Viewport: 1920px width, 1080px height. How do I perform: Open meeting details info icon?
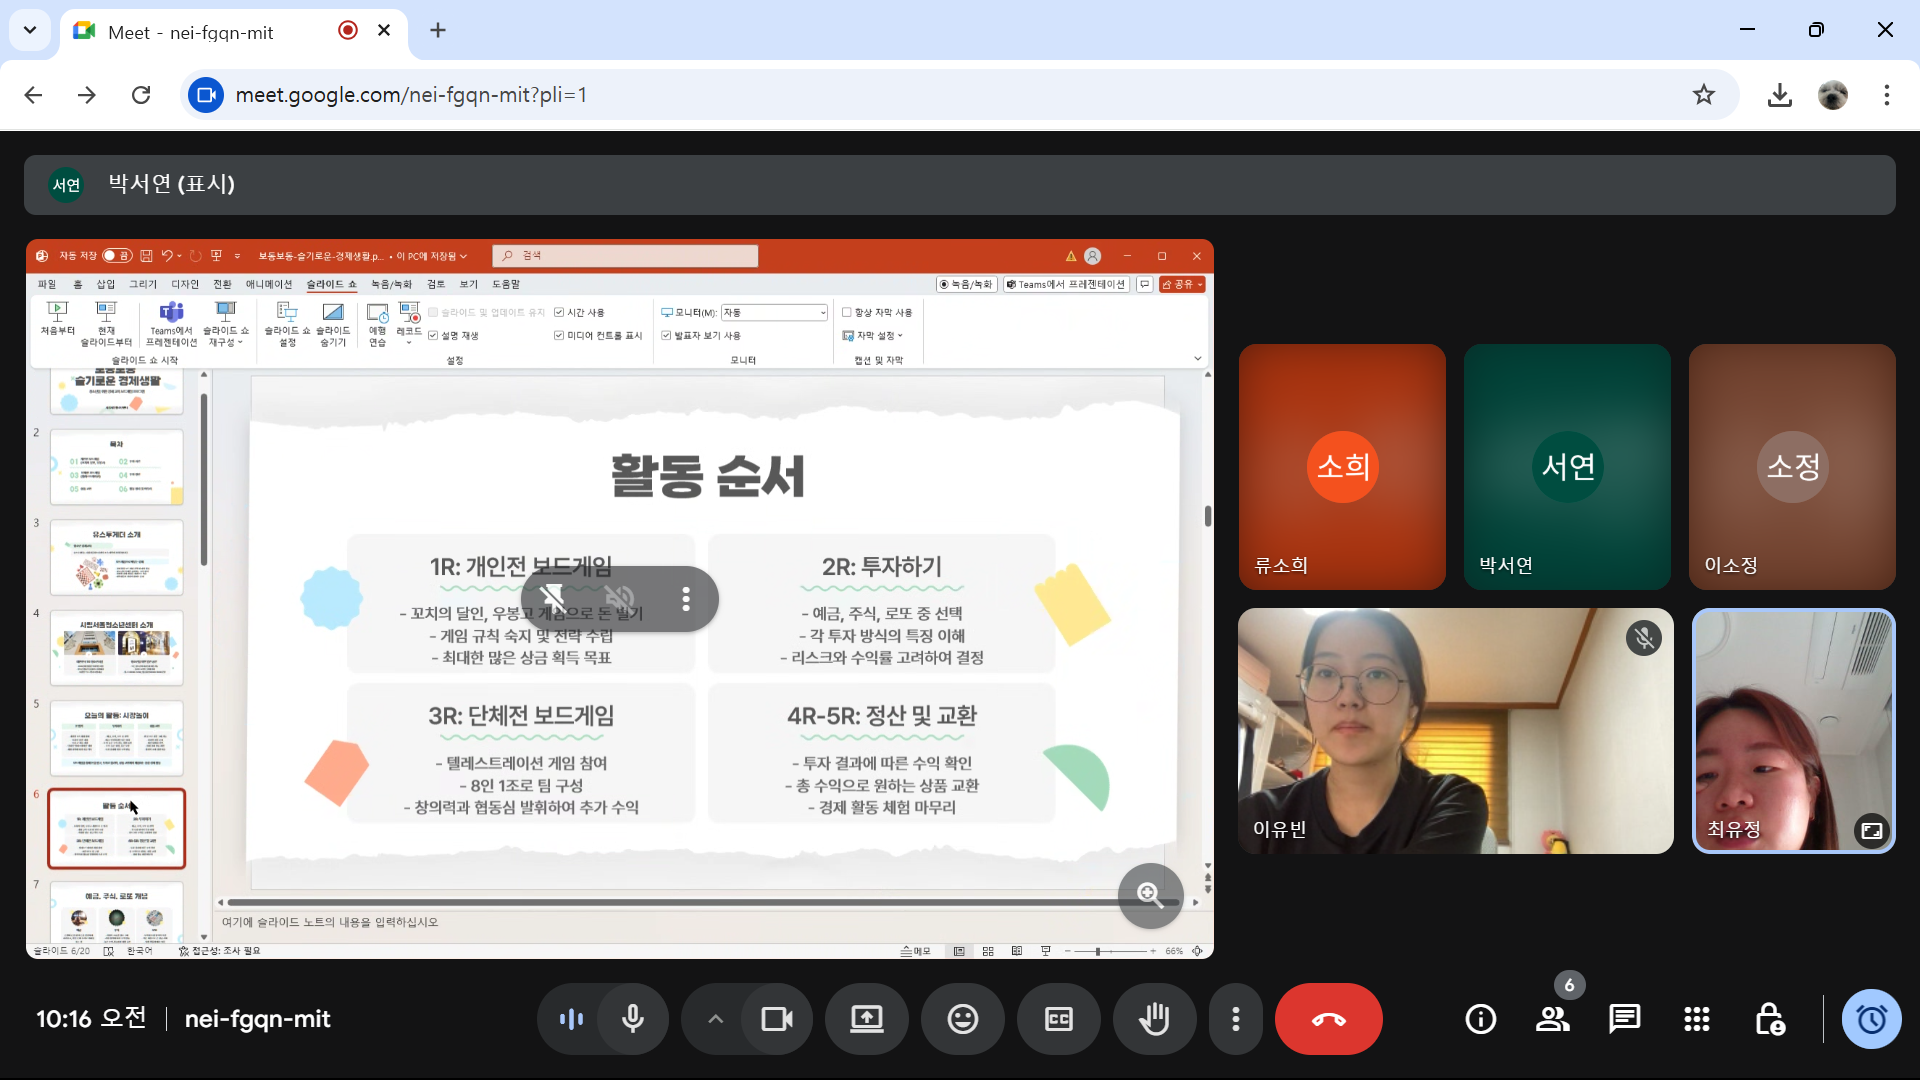[x=1481, y=1019]
